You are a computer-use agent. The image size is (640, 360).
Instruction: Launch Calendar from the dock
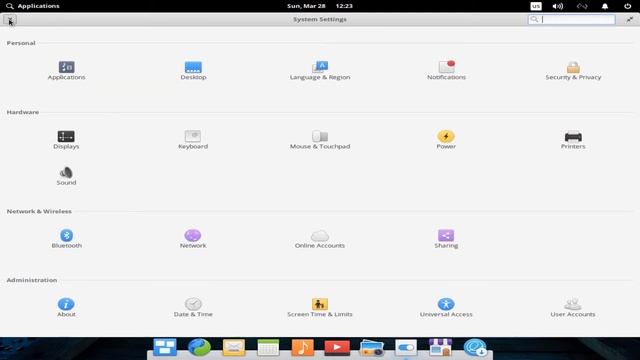268,347
